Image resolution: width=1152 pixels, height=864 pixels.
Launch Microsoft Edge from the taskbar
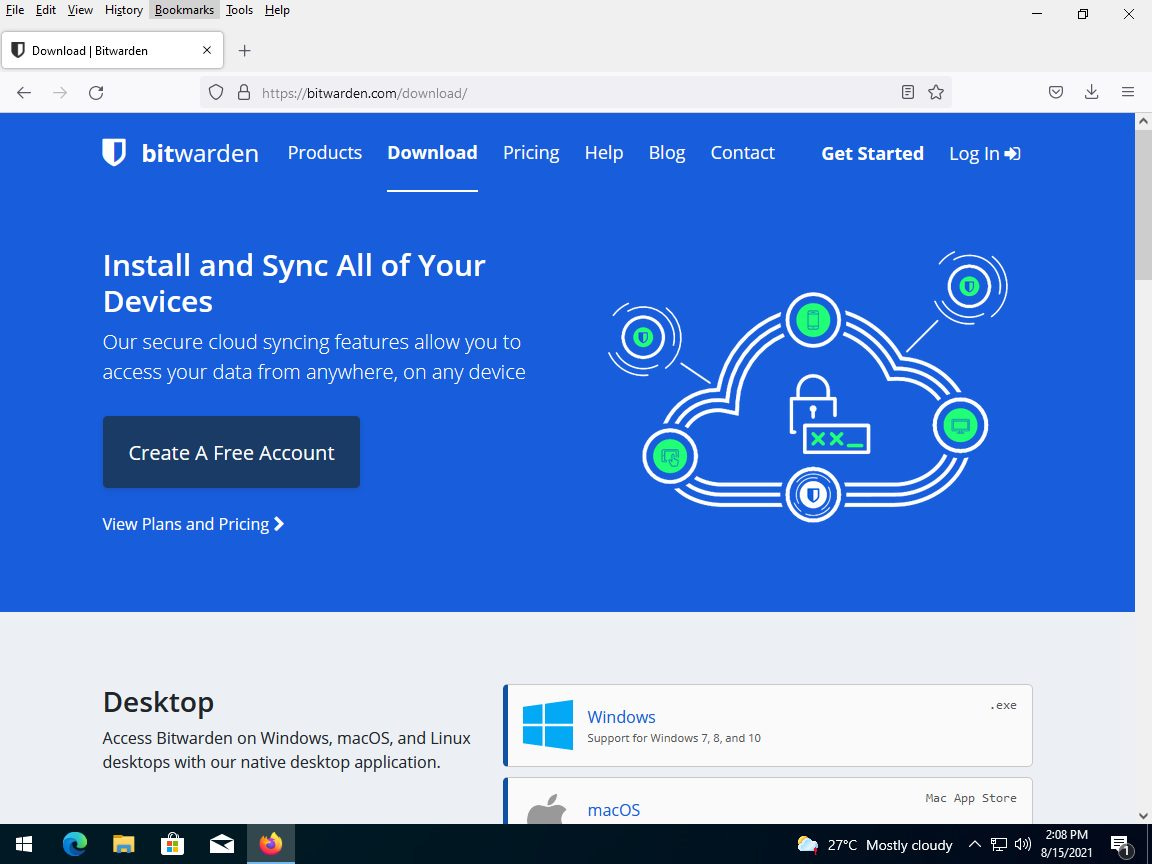[74, 844]
